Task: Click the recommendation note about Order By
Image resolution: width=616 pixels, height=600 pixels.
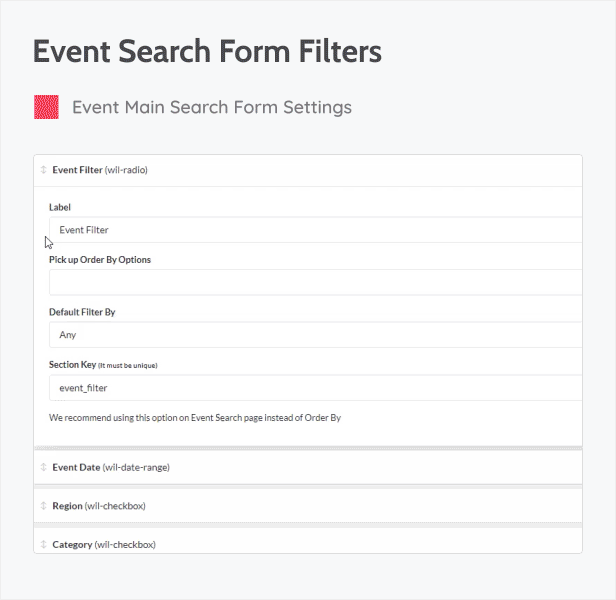Action: 195,417
